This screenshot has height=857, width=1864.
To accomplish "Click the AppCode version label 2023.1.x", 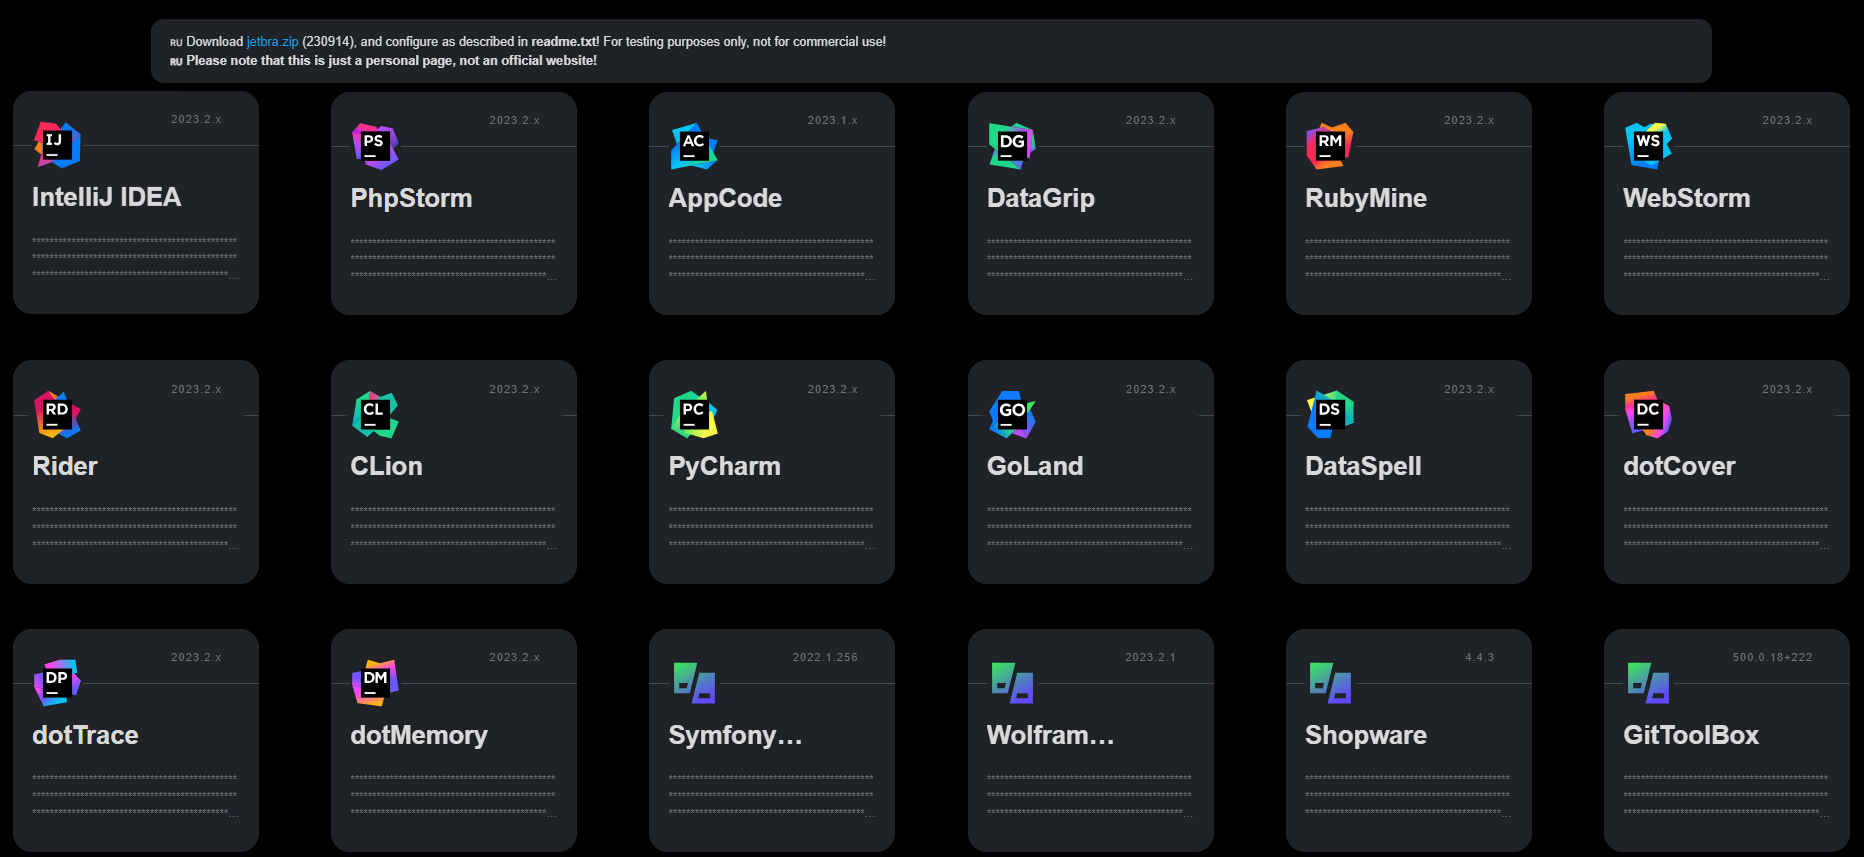I will pos(832,120).
